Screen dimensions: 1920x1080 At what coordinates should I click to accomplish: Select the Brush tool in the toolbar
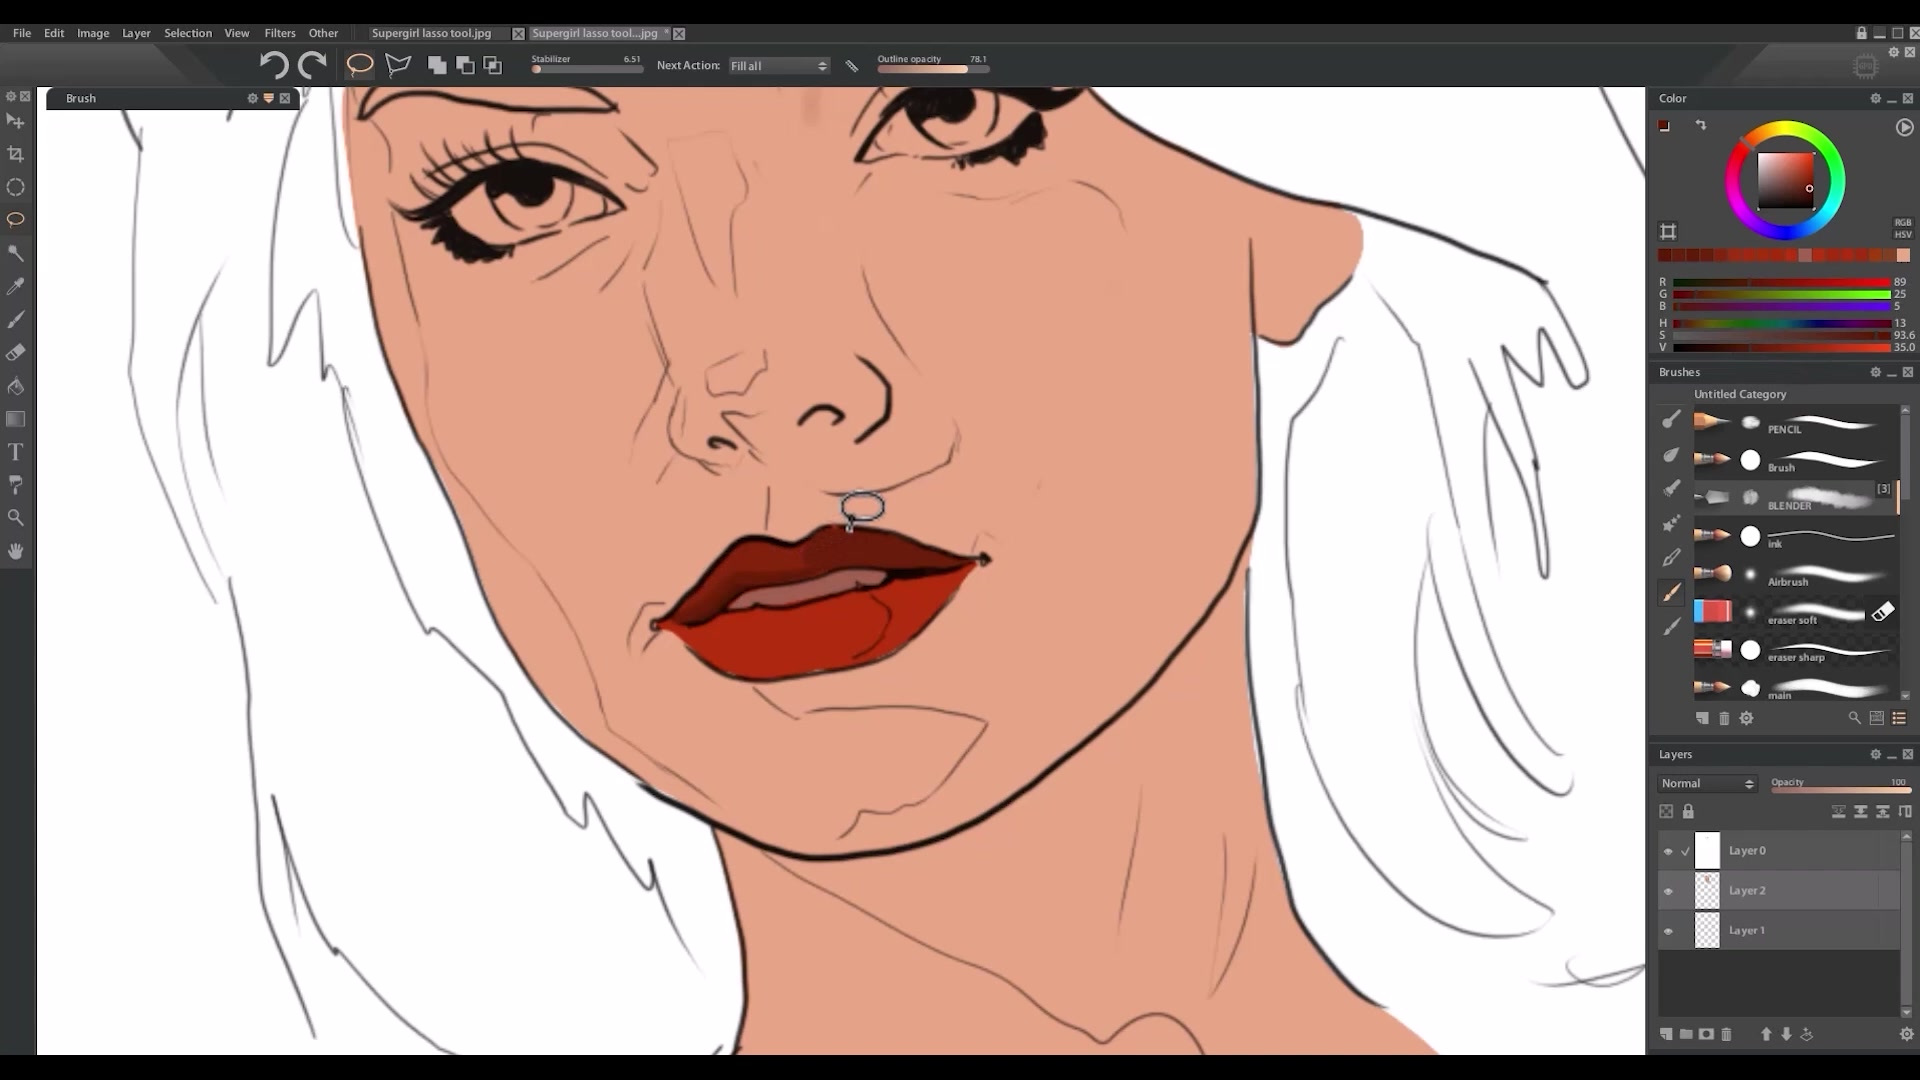click(16, 319)
